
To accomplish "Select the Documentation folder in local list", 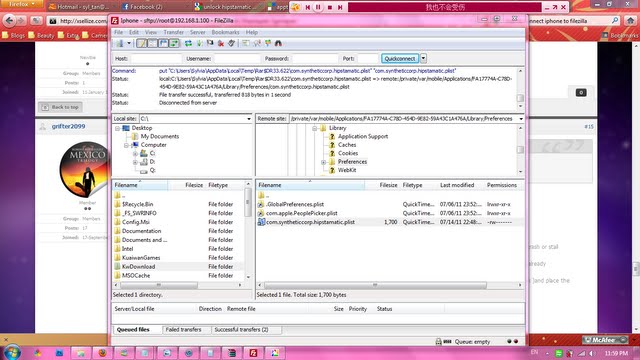I will click(142, 231).
